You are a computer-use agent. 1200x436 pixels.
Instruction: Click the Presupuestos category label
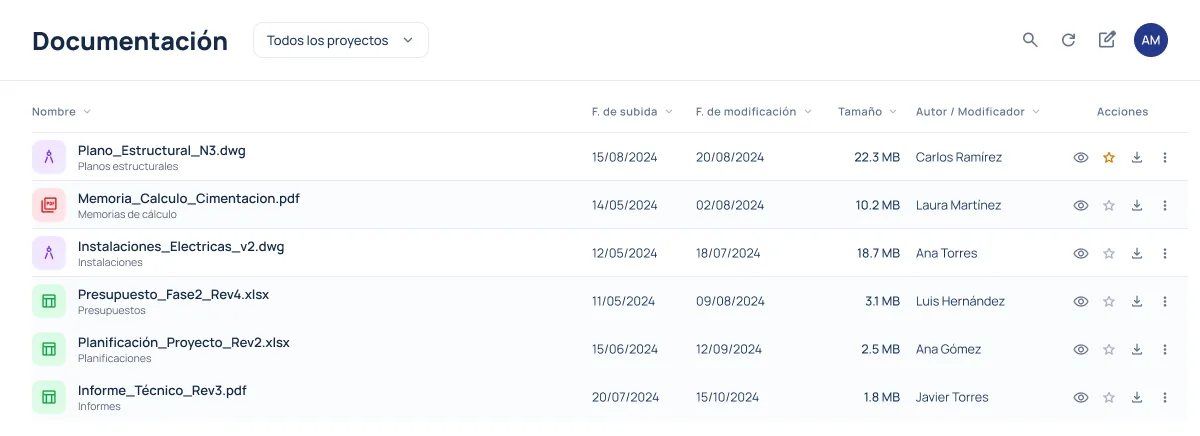point(112,311)
